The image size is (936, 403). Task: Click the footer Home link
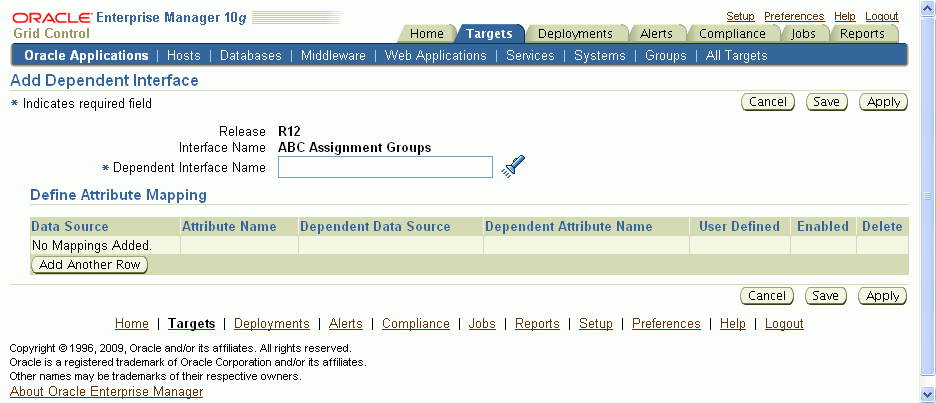pyautogui.click(x=132, y=324)
